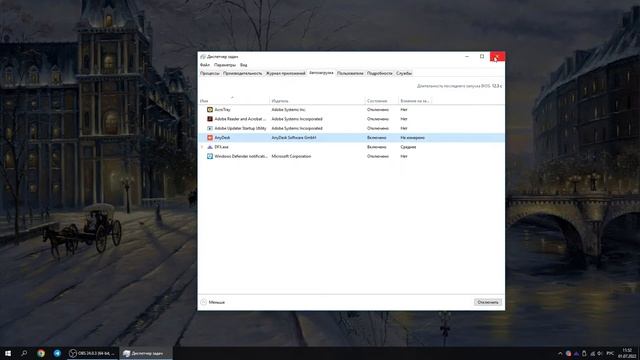640x360 pixels.
Task: Launch Chrome from the taskbar
Action: 41,353
